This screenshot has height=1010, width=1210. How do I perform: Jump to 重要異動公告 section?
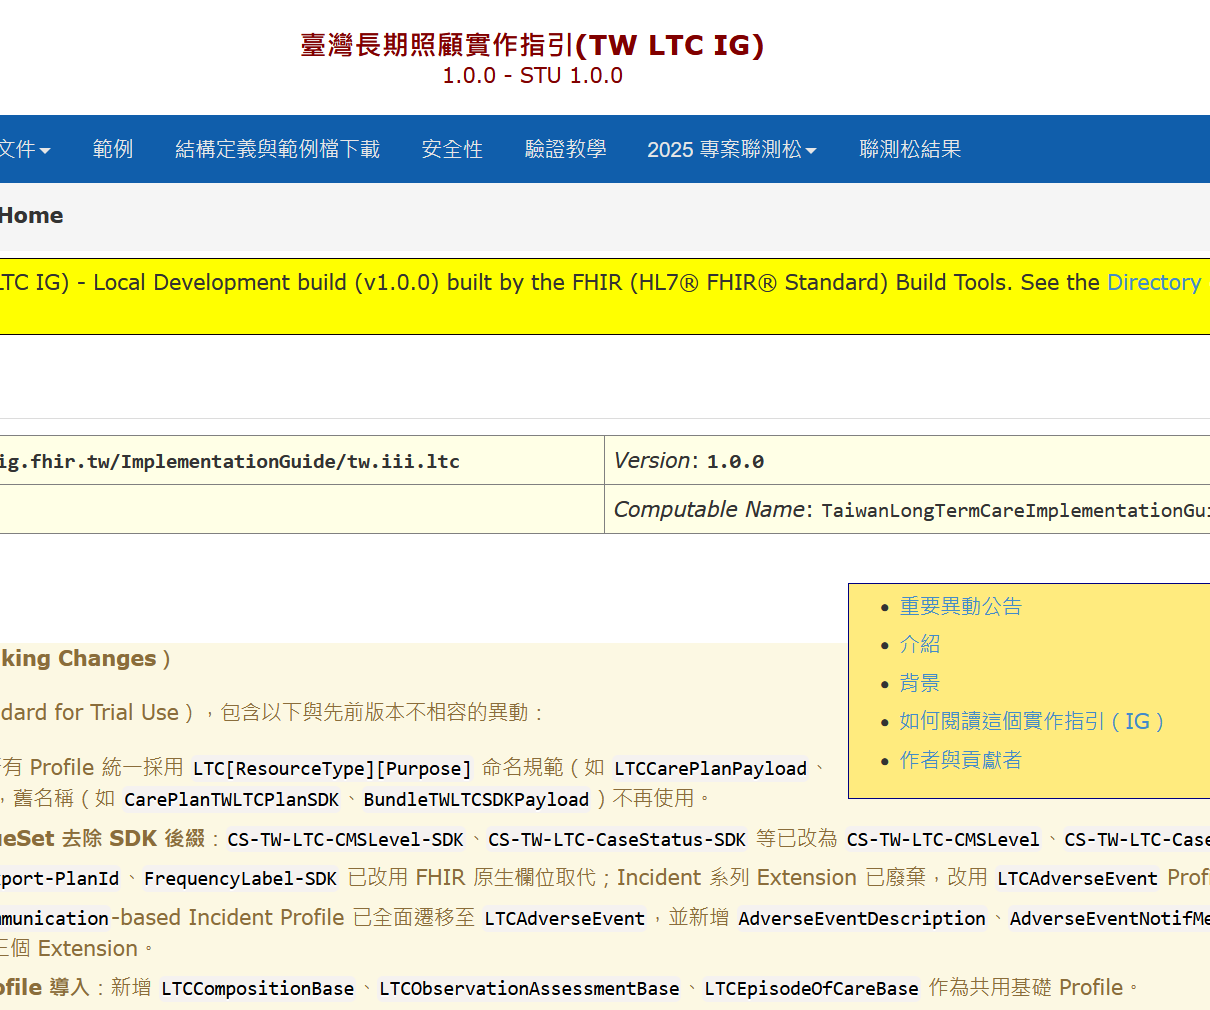960,607
